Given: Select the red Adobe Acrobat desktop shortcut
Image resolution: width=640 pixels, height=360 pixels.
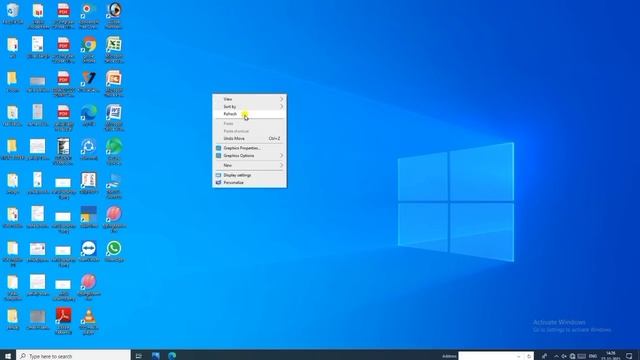Looking at the screenshot, I should 63,321.
